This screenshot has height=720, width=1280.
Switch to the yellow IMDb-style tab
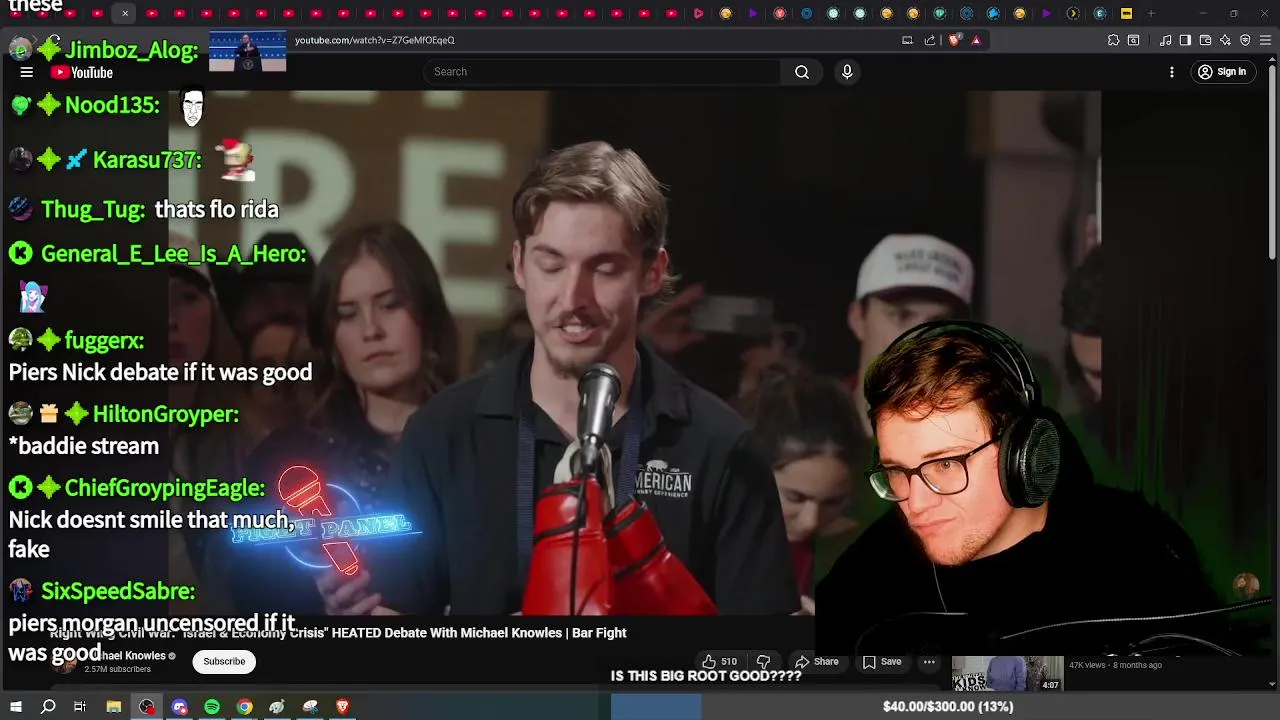tap(1126, 13)
